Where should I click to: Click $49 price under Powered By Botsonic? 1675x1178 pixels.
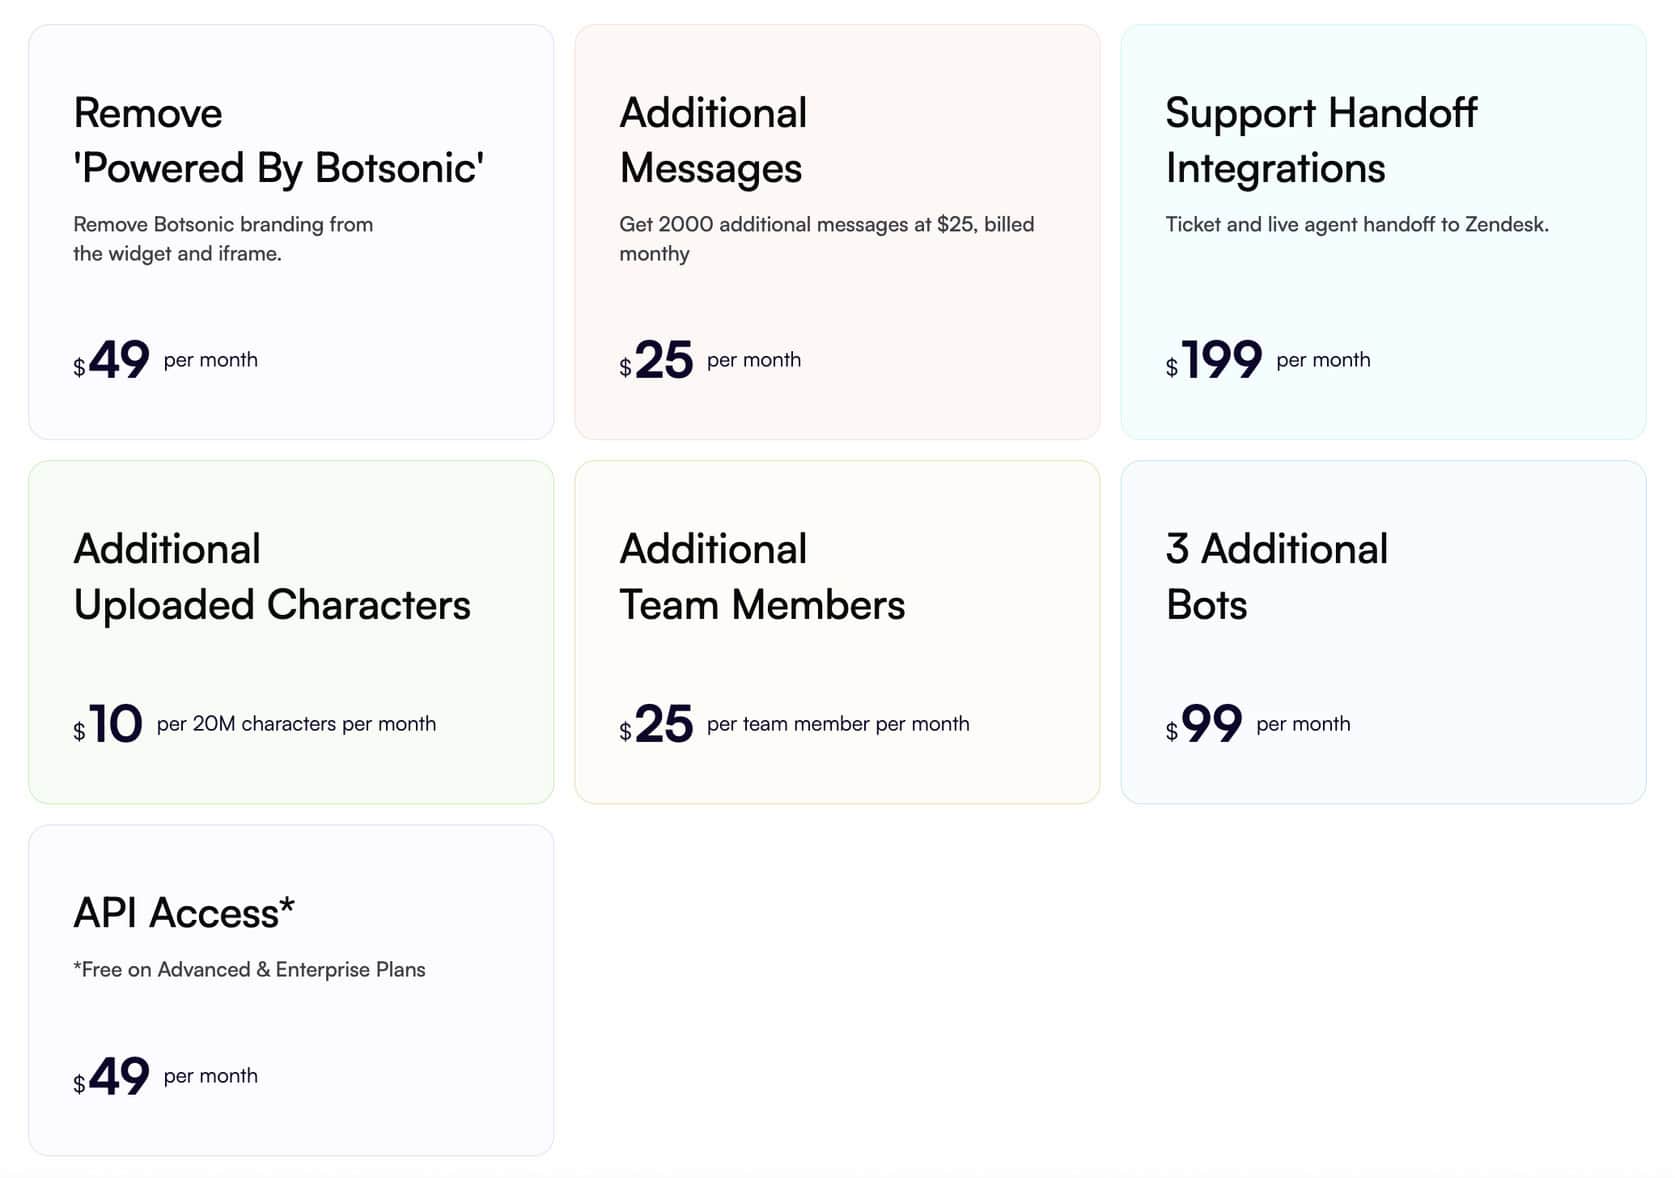(x=118, y=360)
